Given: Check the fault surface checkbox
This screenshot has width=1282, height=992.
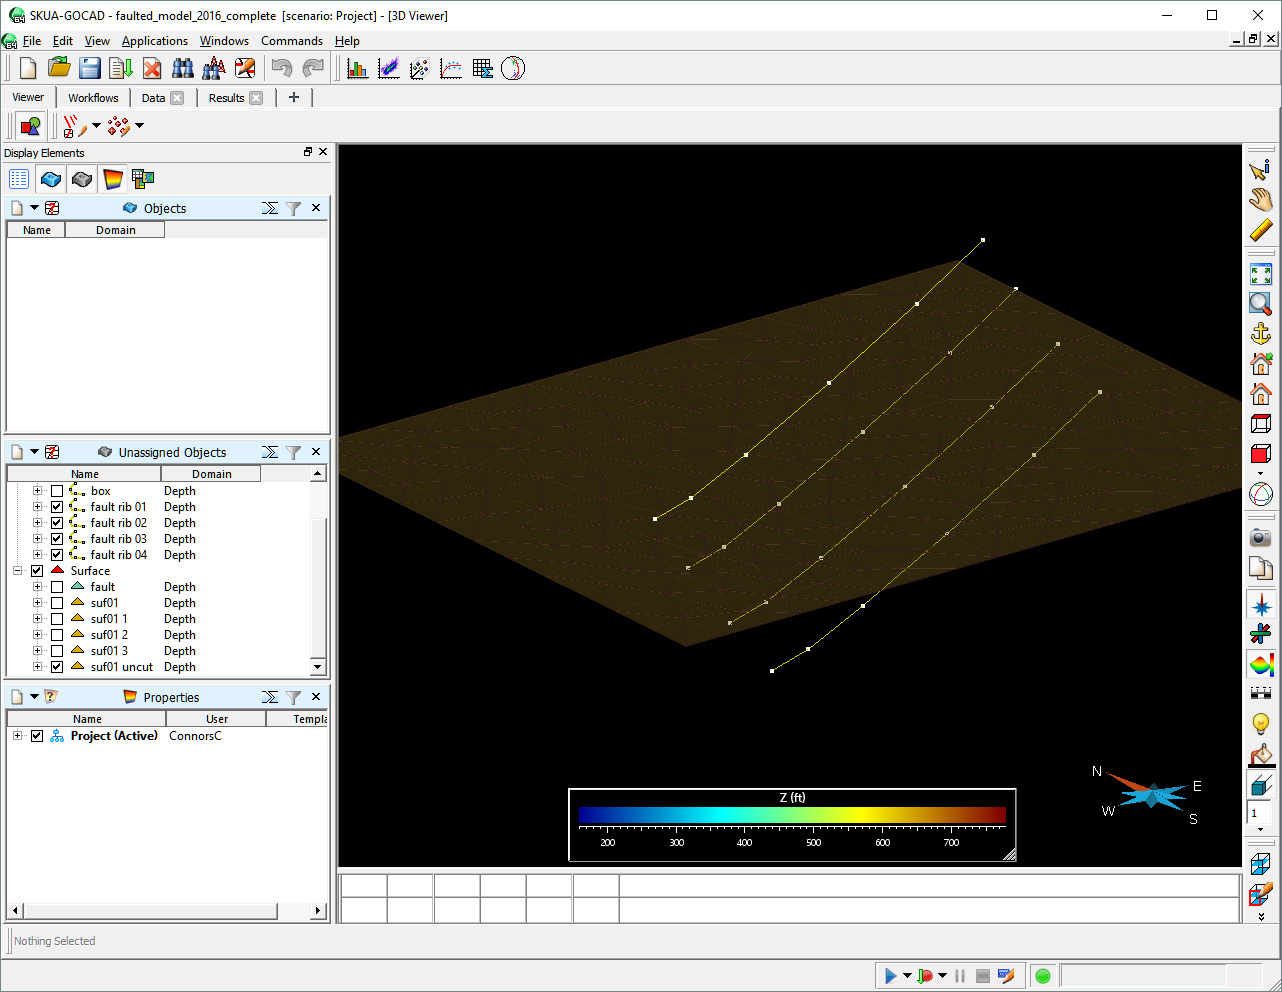Looking at the screenshot, I should pos(57,587).
